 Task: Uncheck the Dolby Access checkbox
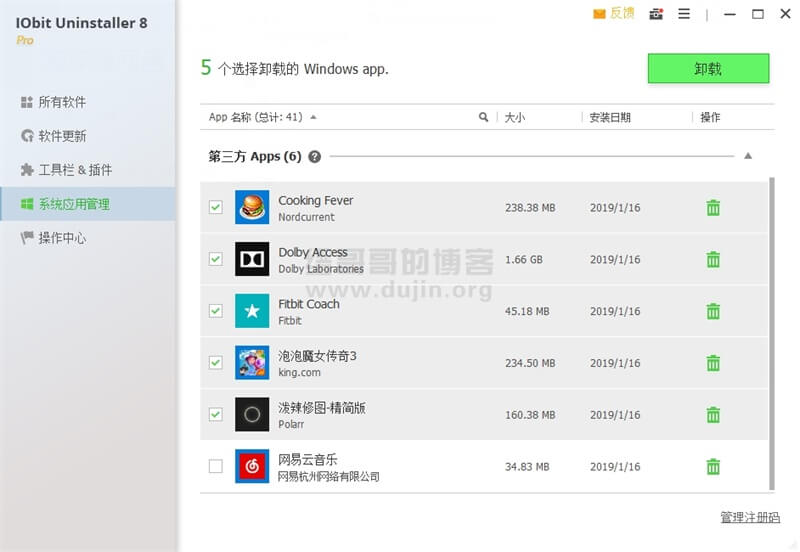(216, 259)
